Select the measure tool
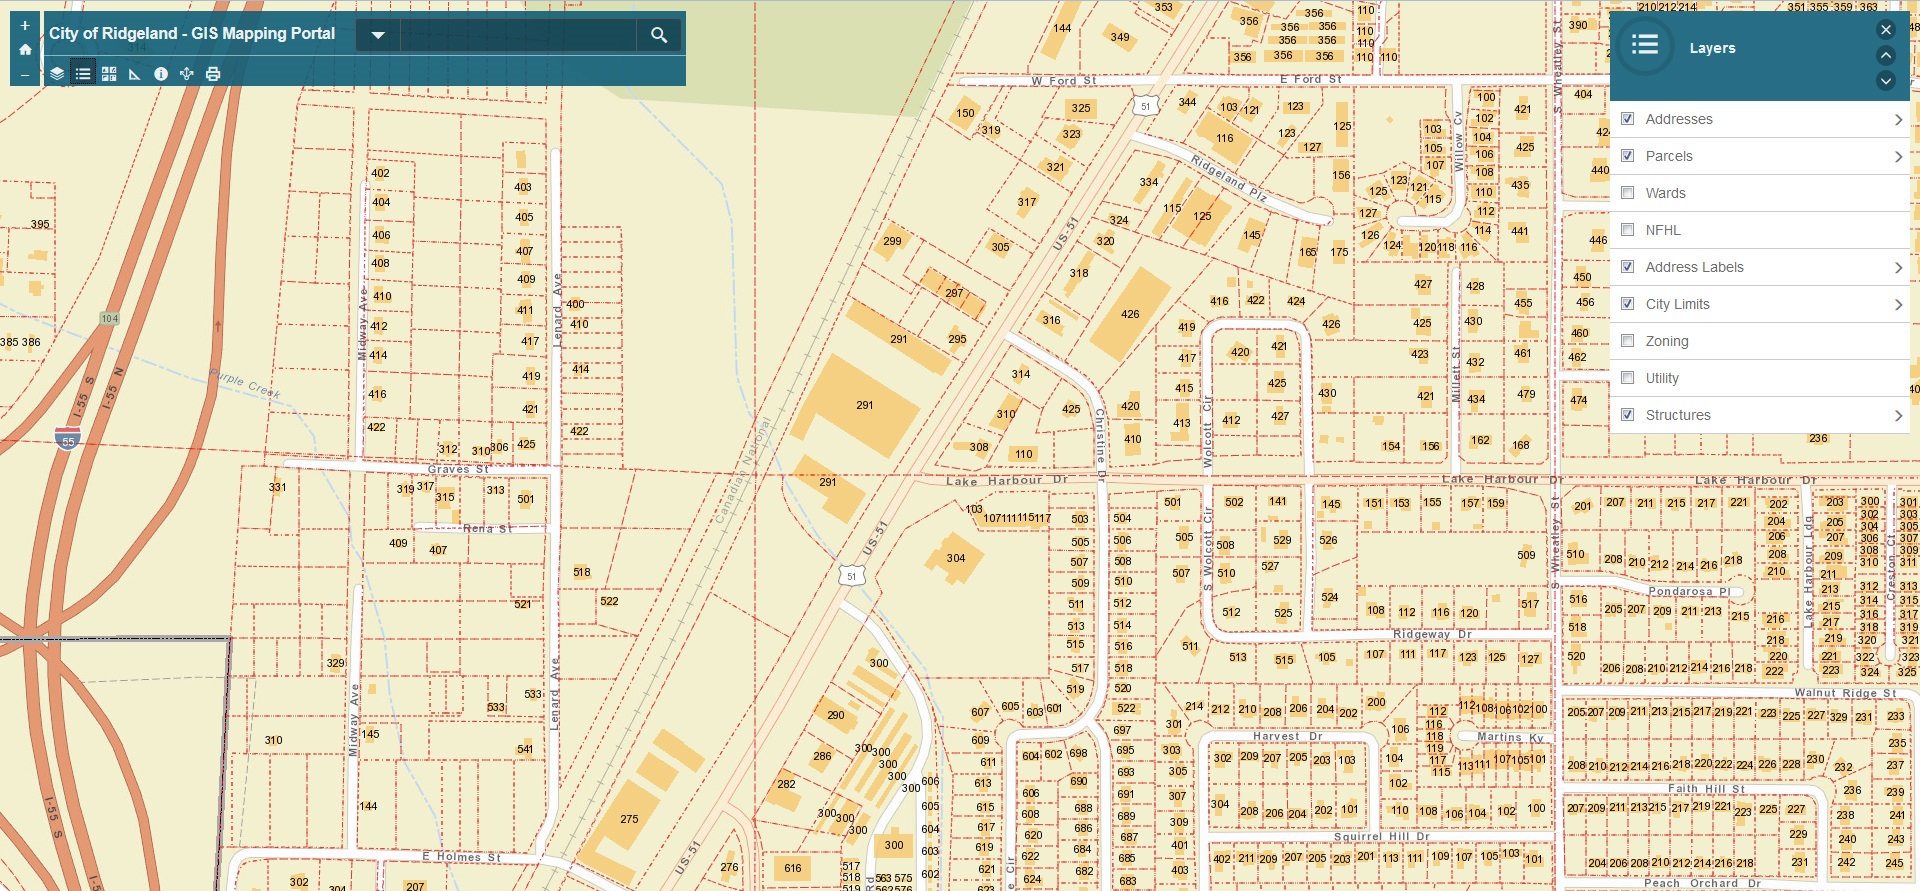 click(135, 74)
